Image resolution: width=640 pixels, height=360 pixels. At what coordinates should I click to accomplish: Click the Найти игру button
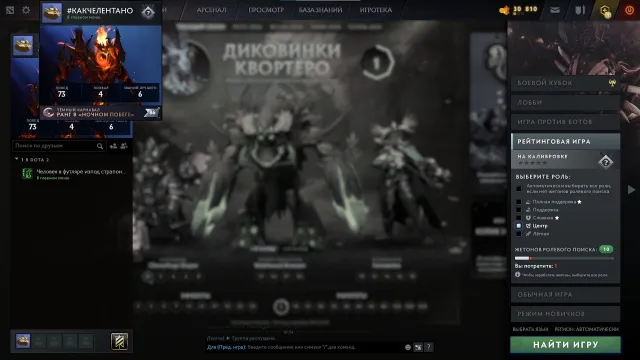tap(565, 345)
